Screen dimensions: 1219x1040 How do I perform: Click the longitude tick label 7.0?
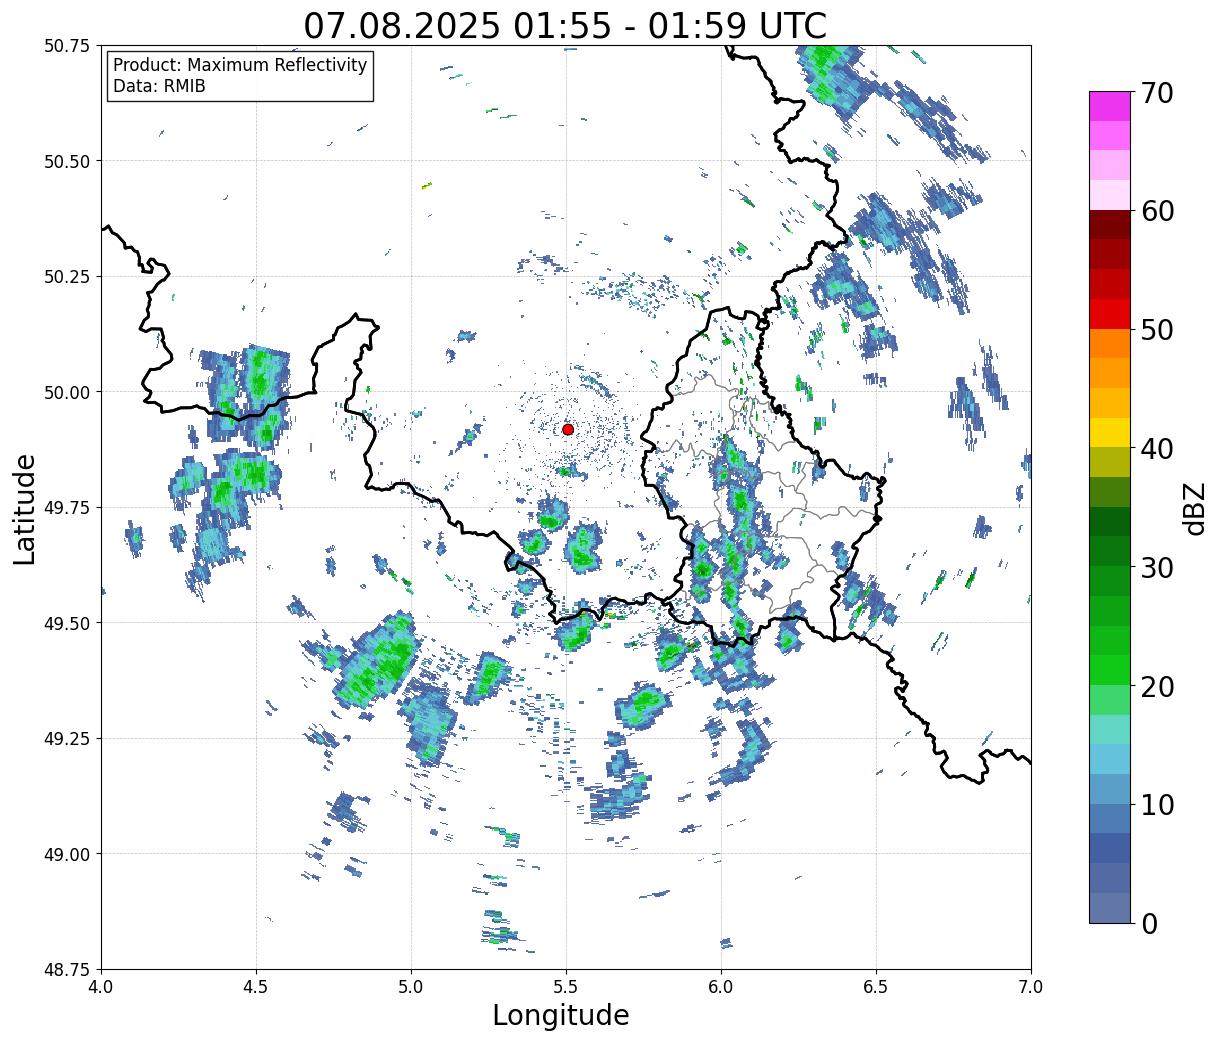tap(1031, 986)
